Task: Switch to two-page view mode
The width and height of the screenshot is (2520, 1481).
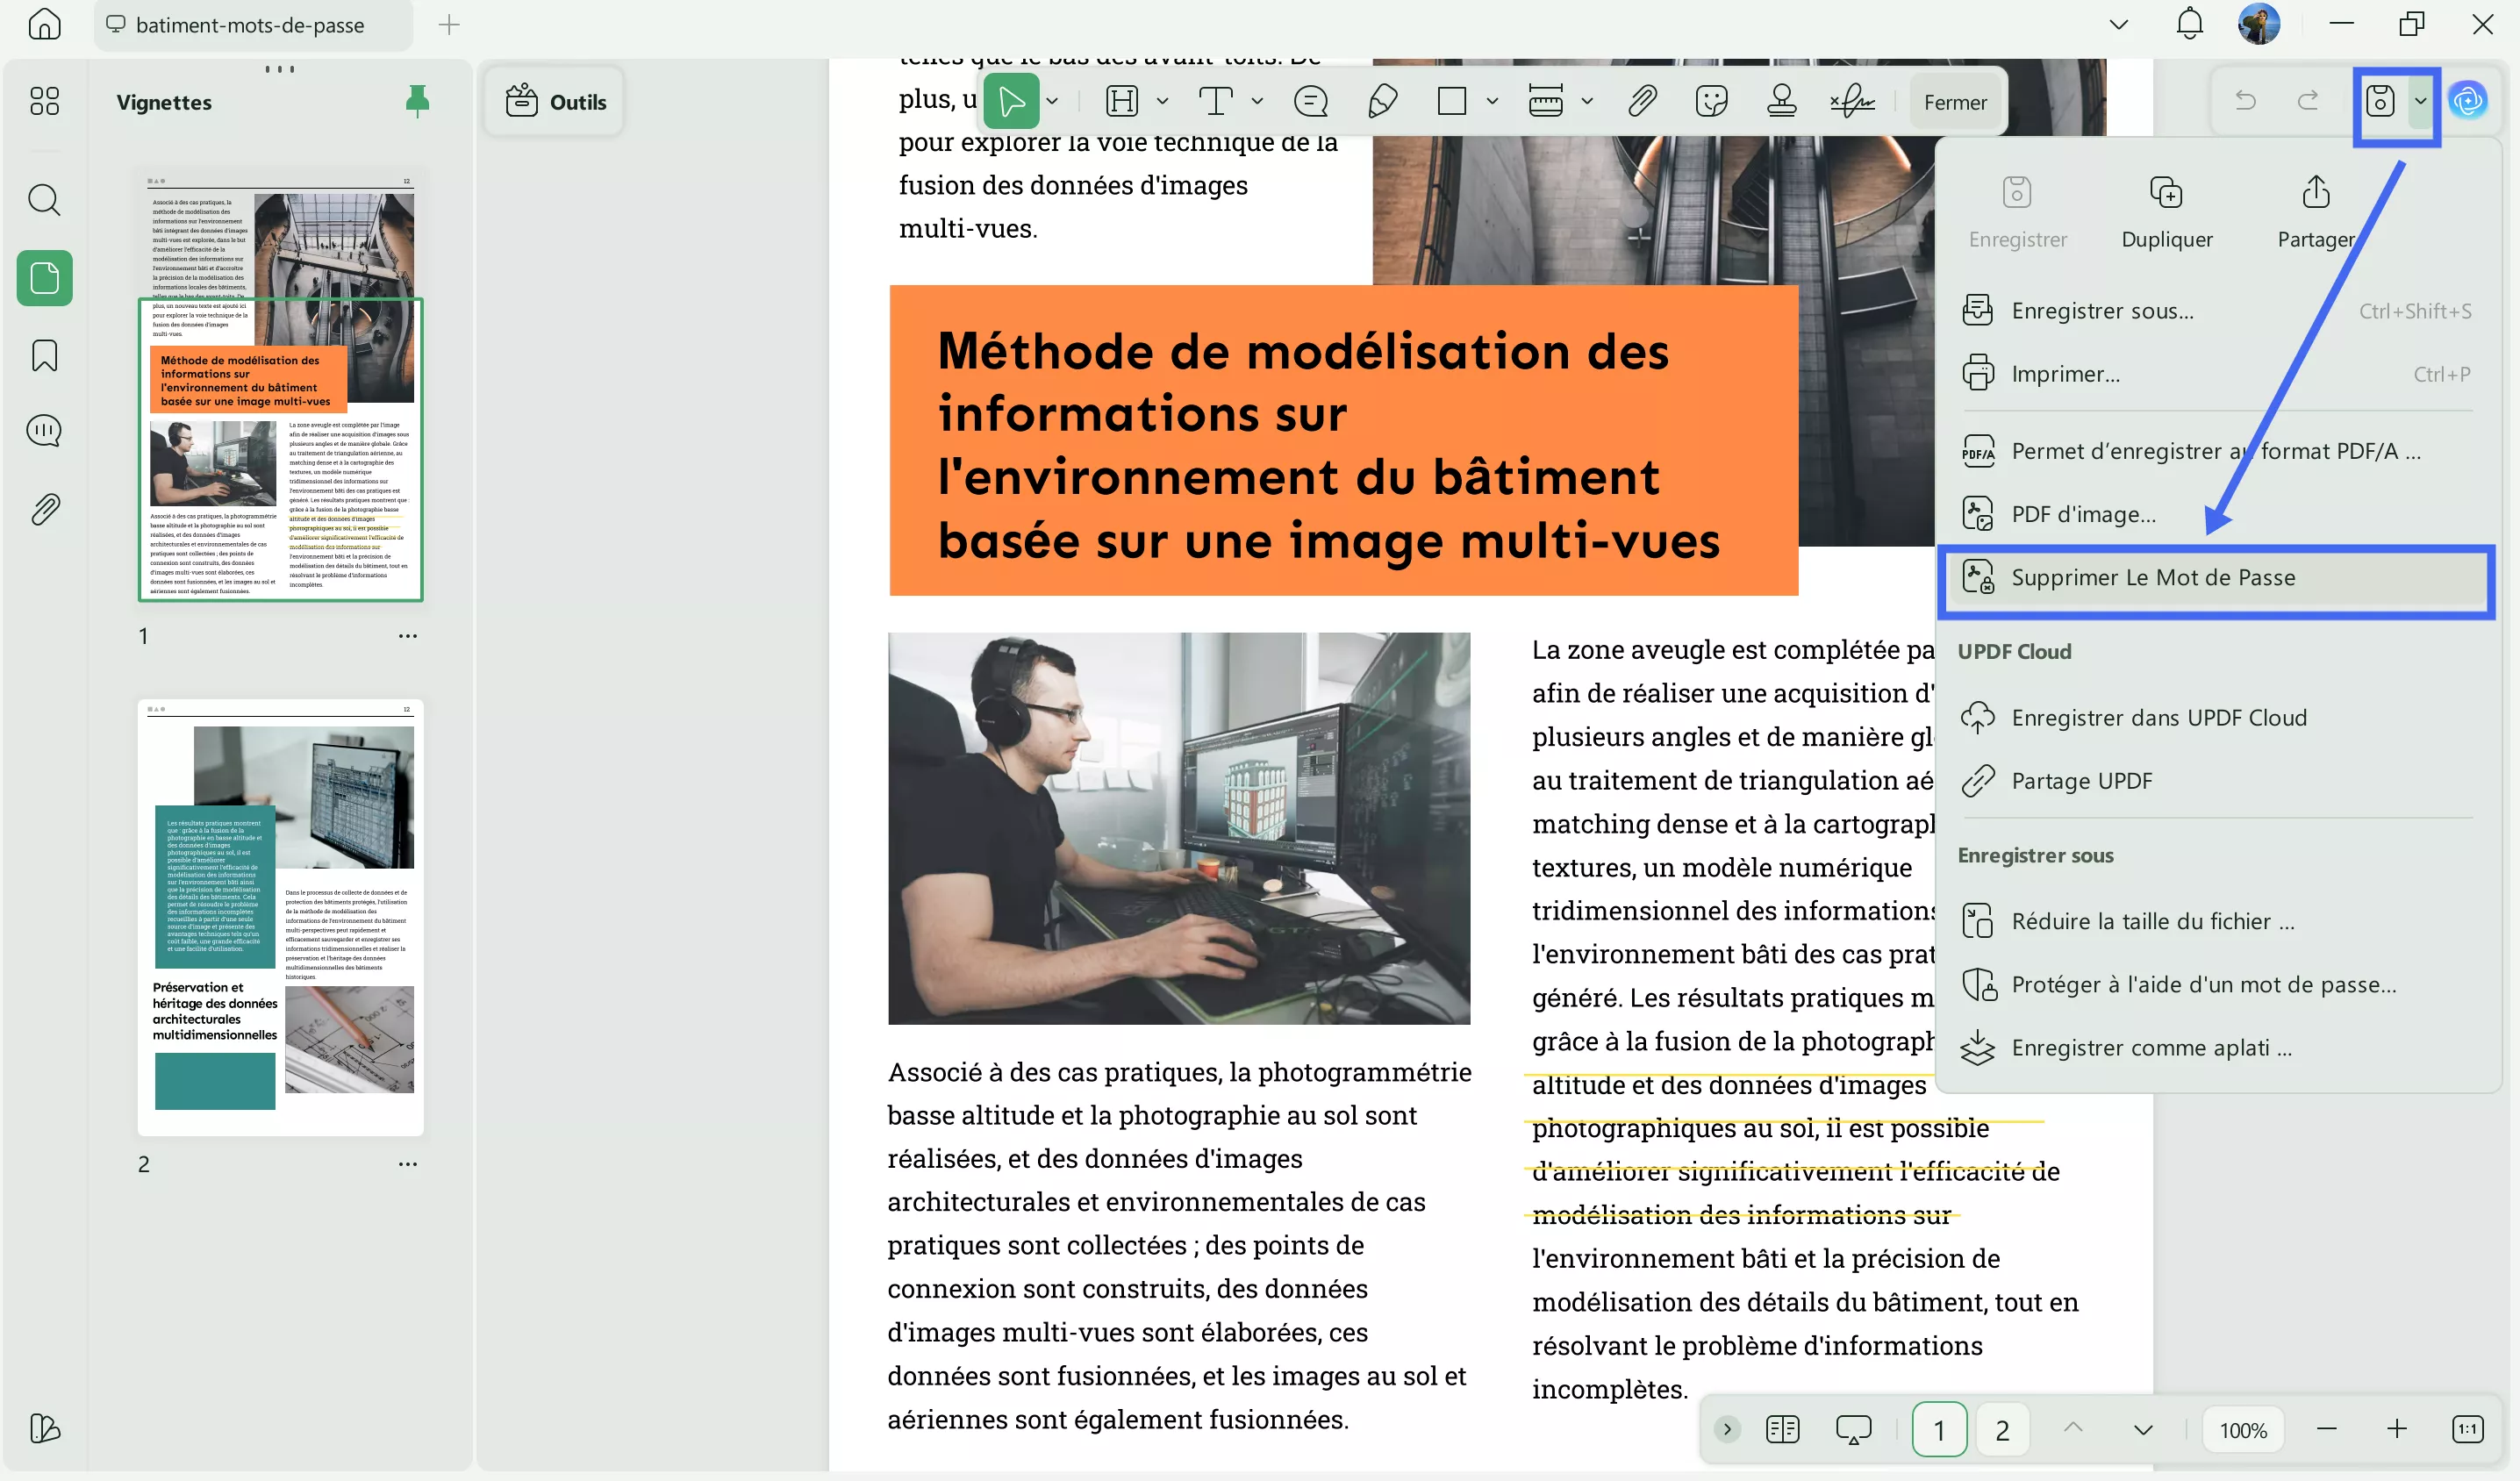Action: click(x=1783, y=1429)
